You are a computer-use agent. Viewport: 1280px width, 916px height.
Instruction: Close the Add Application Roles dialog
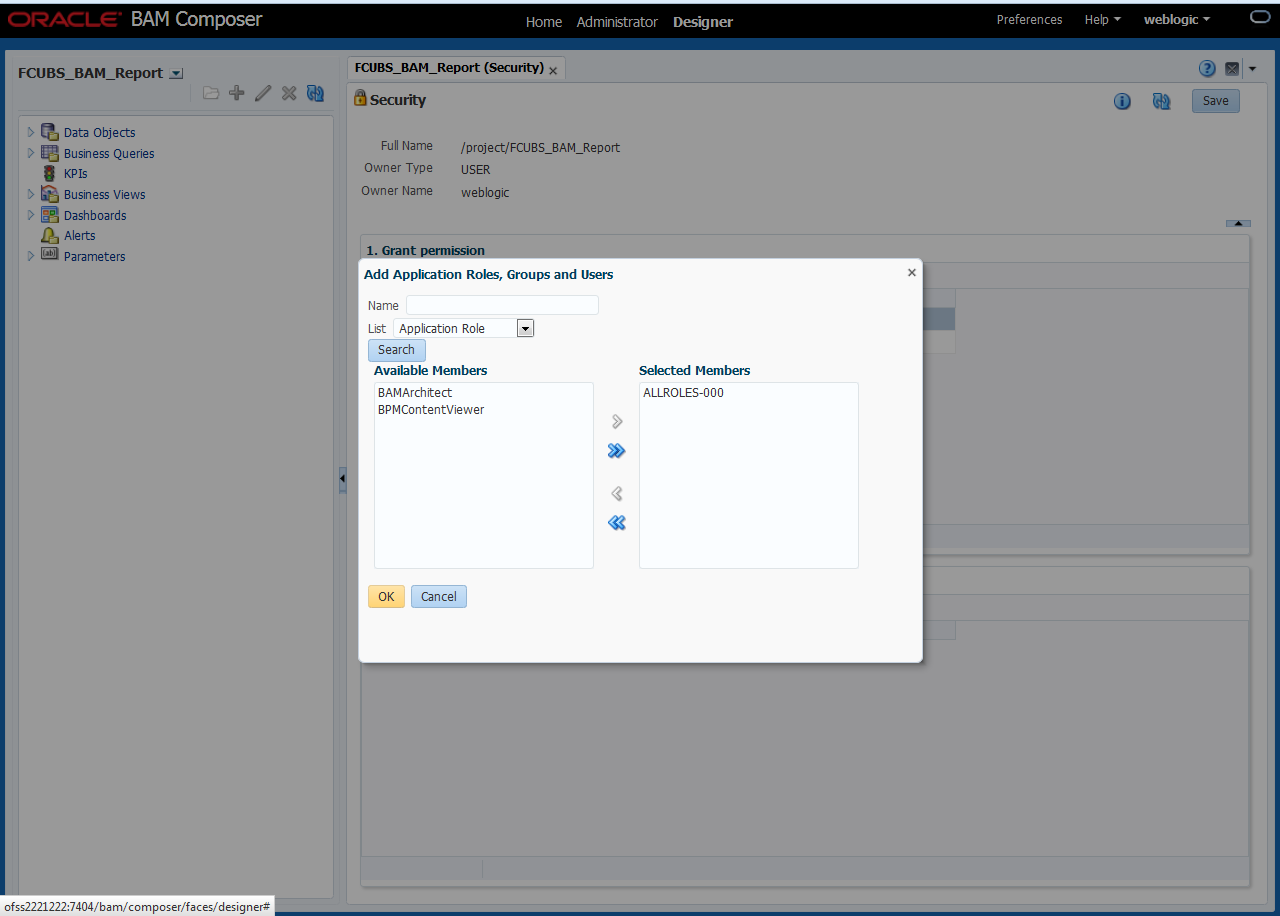click(x=911, y=272)
